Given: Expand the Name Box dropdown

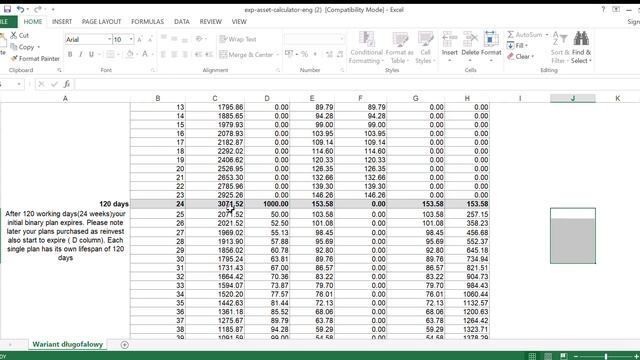Looking at the screenshot, I should (19, 84).
